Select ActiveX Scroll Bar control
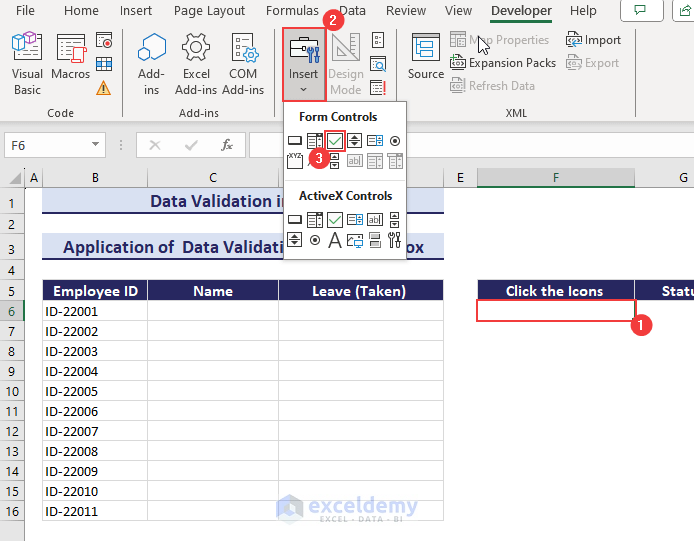The height and width of the screenshot is (541, 694). tap(394, 220)
